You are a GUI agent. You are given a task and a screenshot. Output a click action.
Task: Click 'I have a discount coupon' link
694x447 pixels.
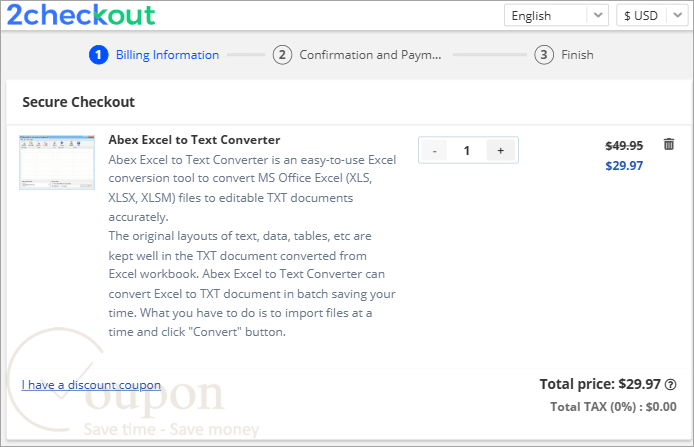click(x=91, y=385)
